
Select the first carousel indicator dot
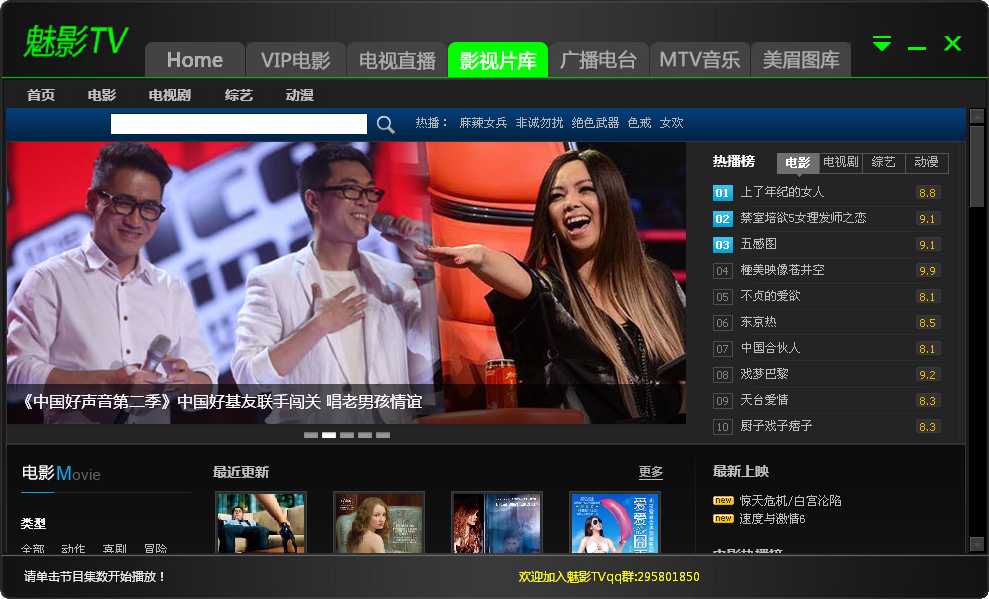point(311,435)
